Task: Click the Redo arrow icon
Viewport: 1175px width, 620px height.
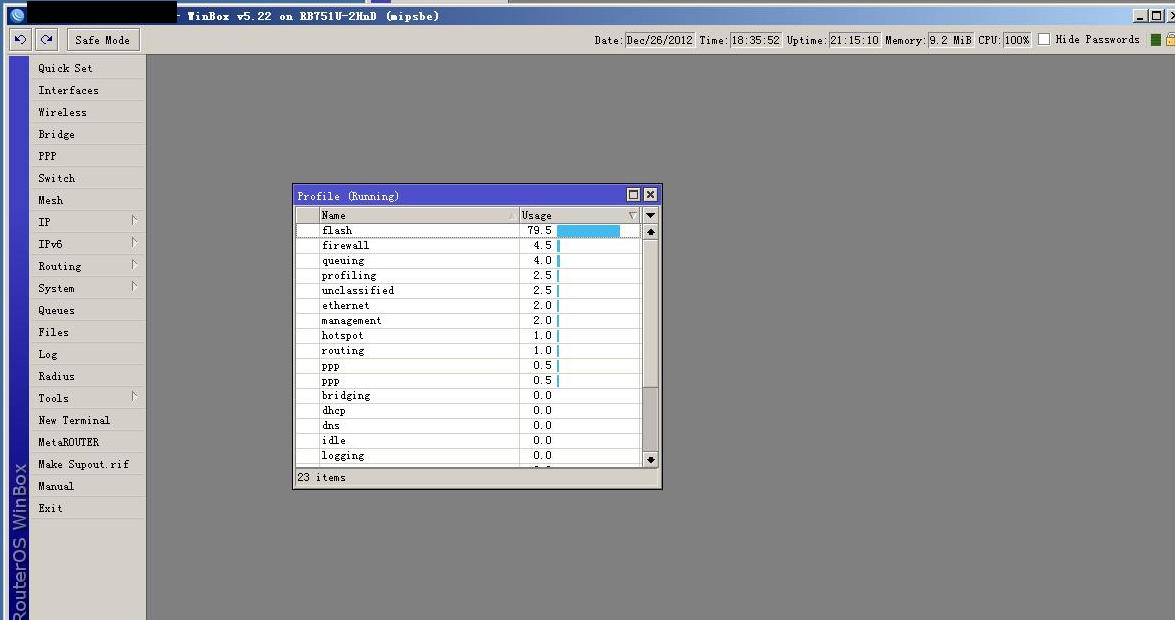Action: tap(46, 40)
